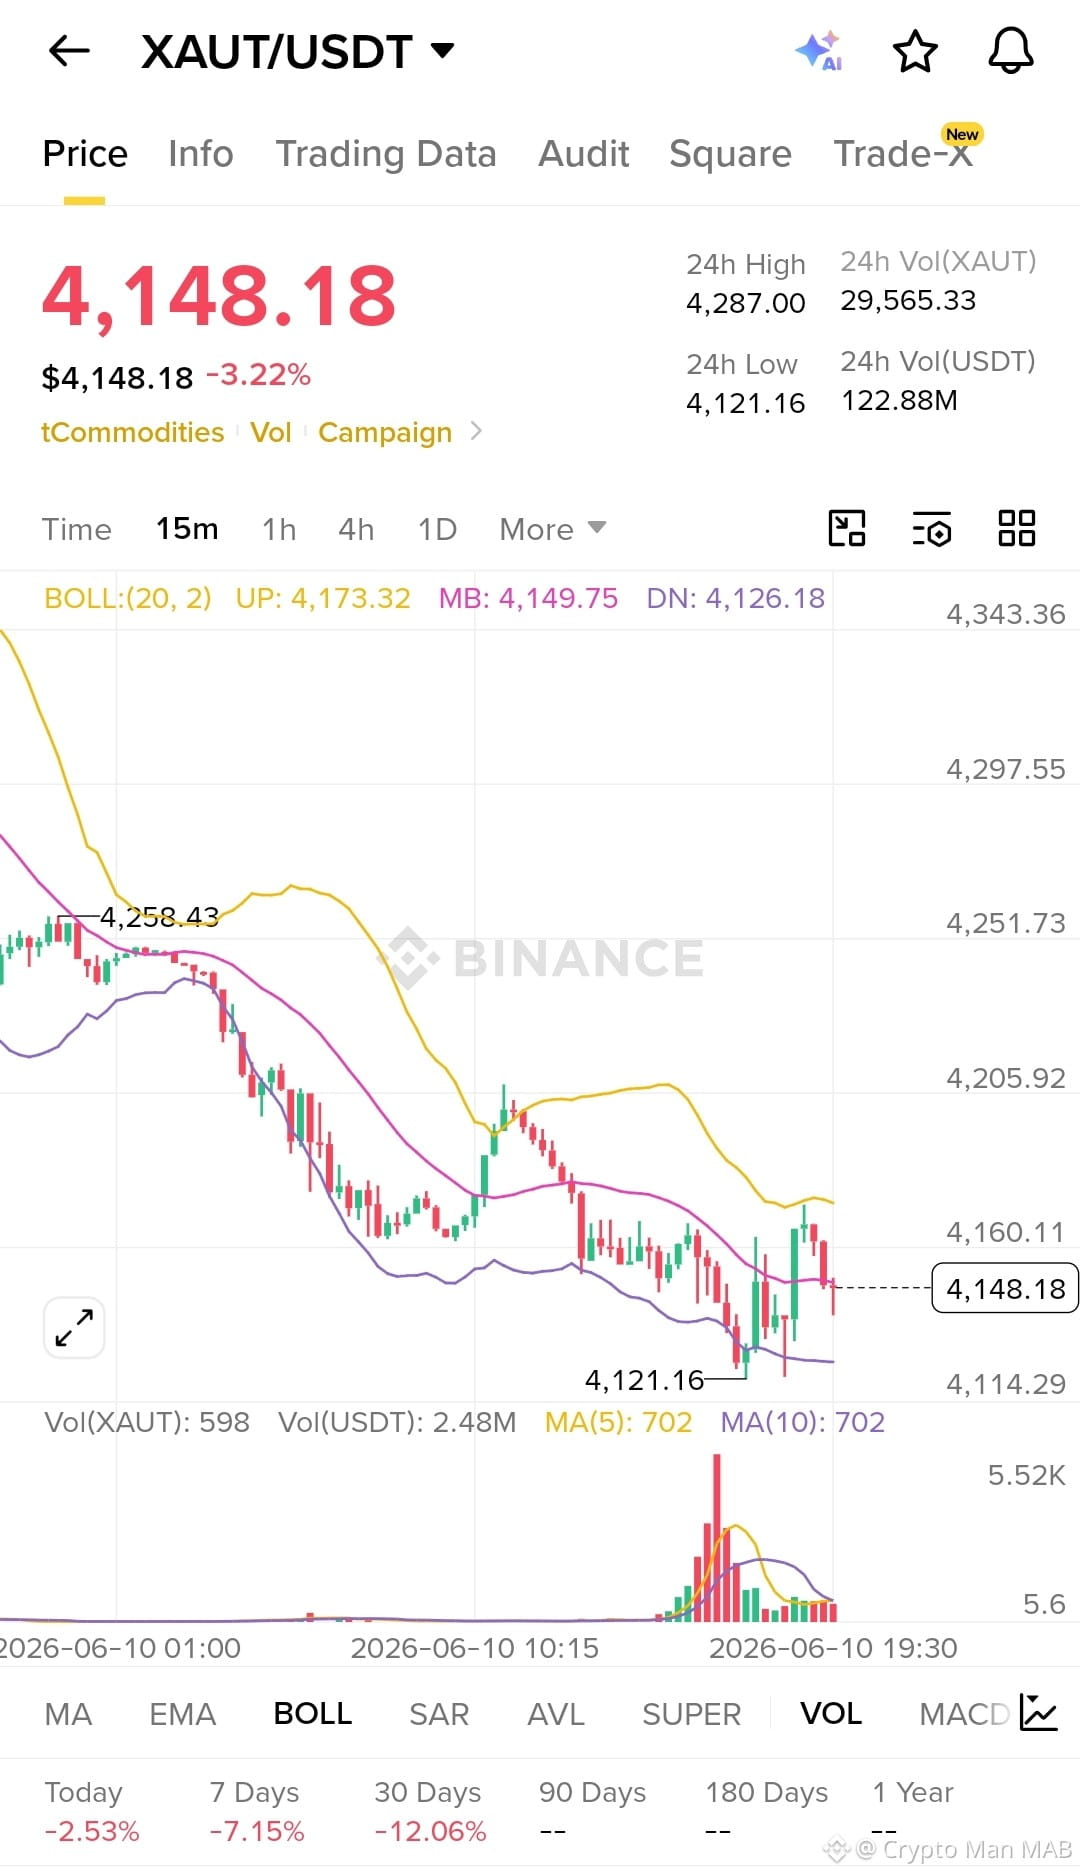This screenshot has height=1874, width=1080.
Task: Open the chart settings icon
Action: 932,529
